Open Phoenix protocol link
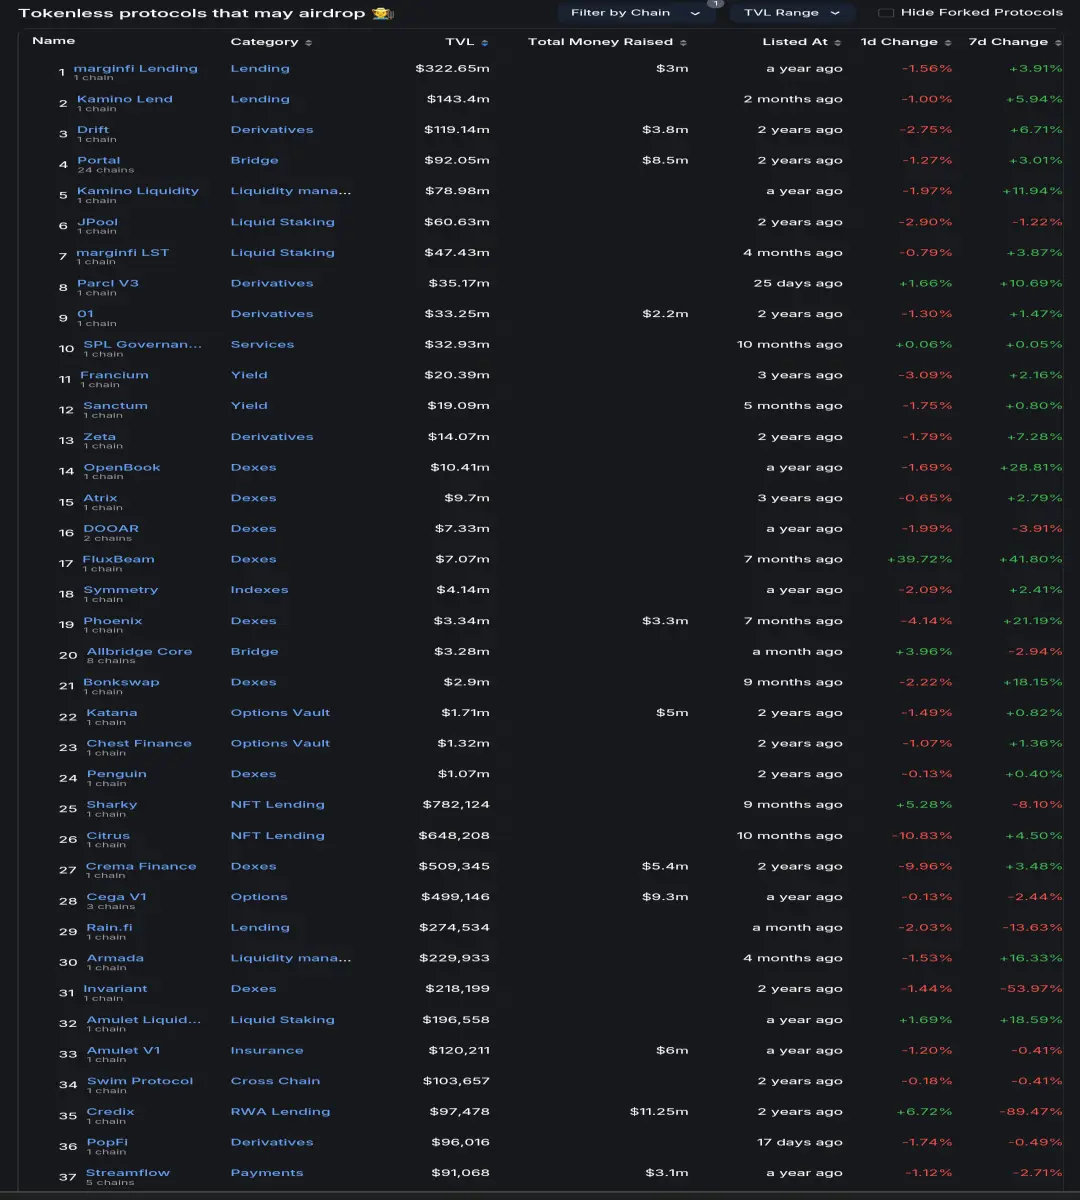This screenshot has width=1080, height=1200. click(x=113, y=620)
